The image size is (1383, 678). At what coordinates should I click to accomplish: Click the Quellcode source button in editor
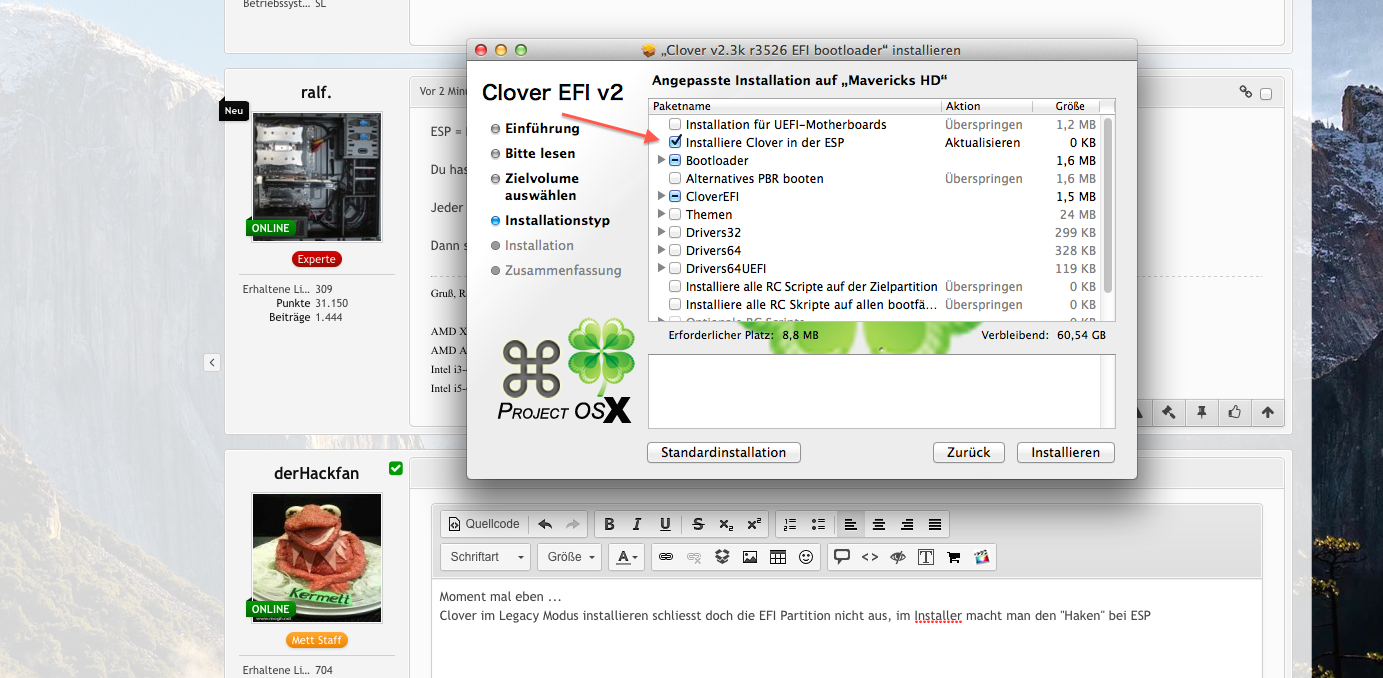(x=484, y=524)
